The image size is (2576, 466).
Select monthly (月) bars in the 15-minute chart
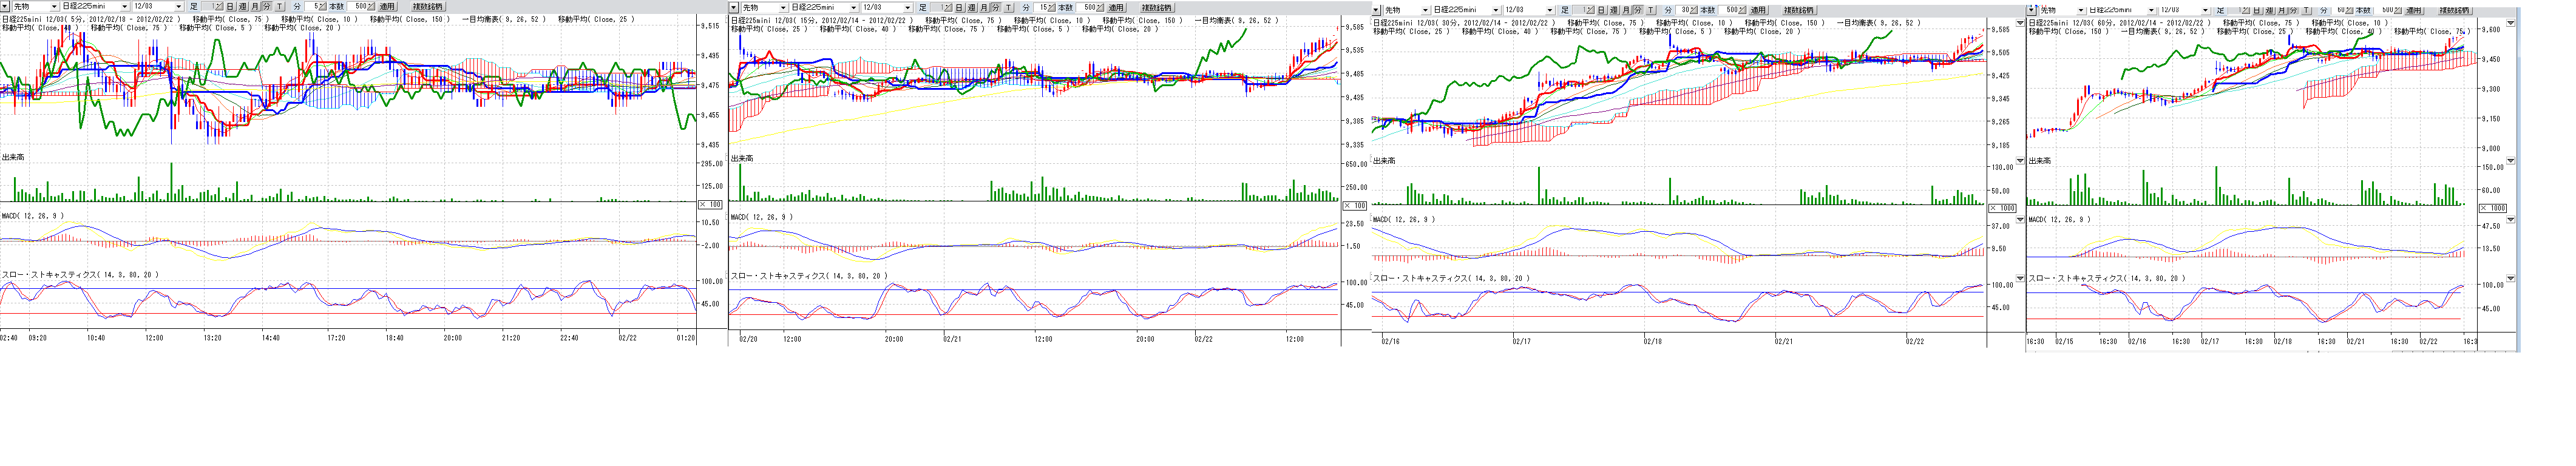pos(984,8)
